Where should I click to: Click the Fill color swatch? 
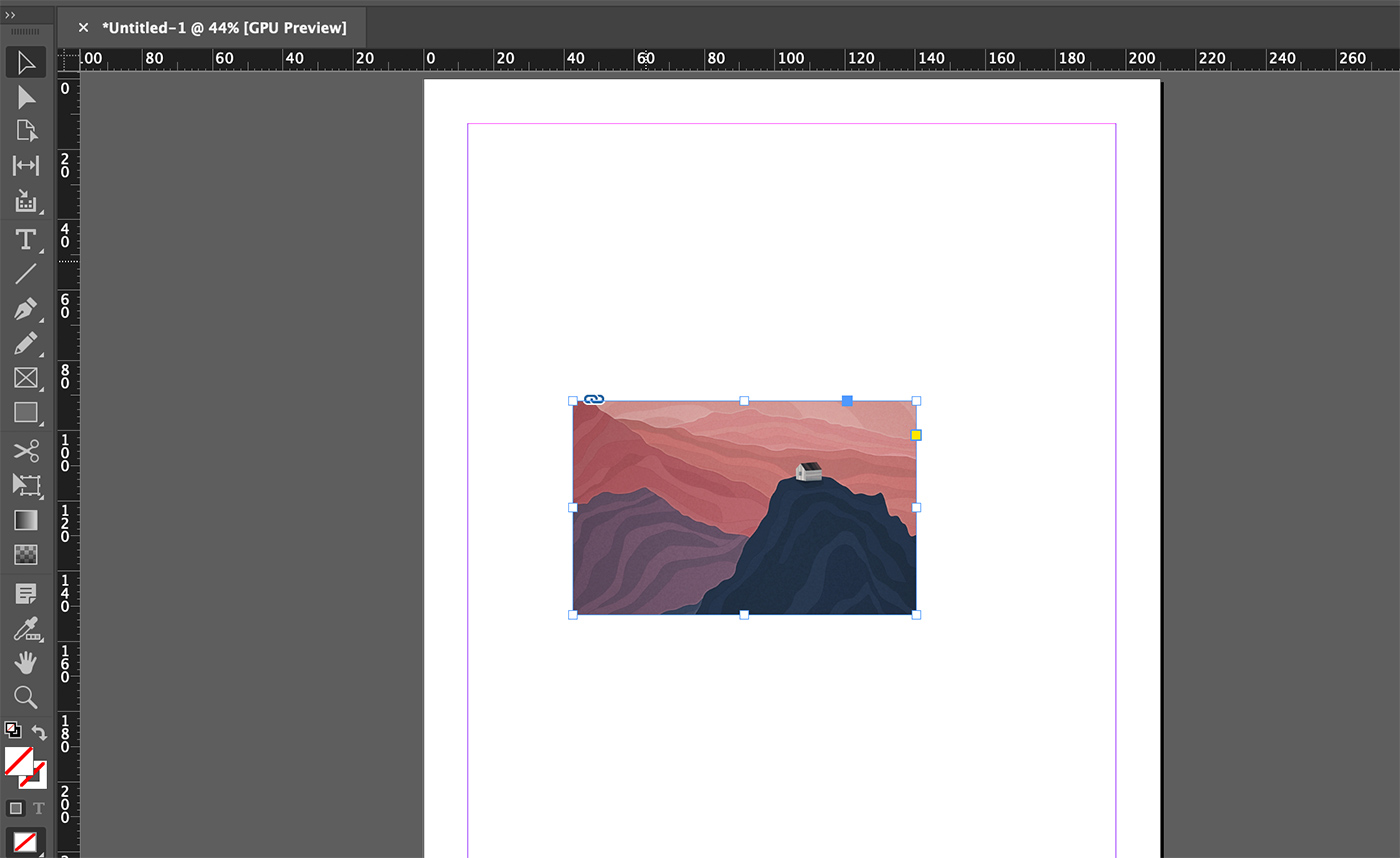19,762
